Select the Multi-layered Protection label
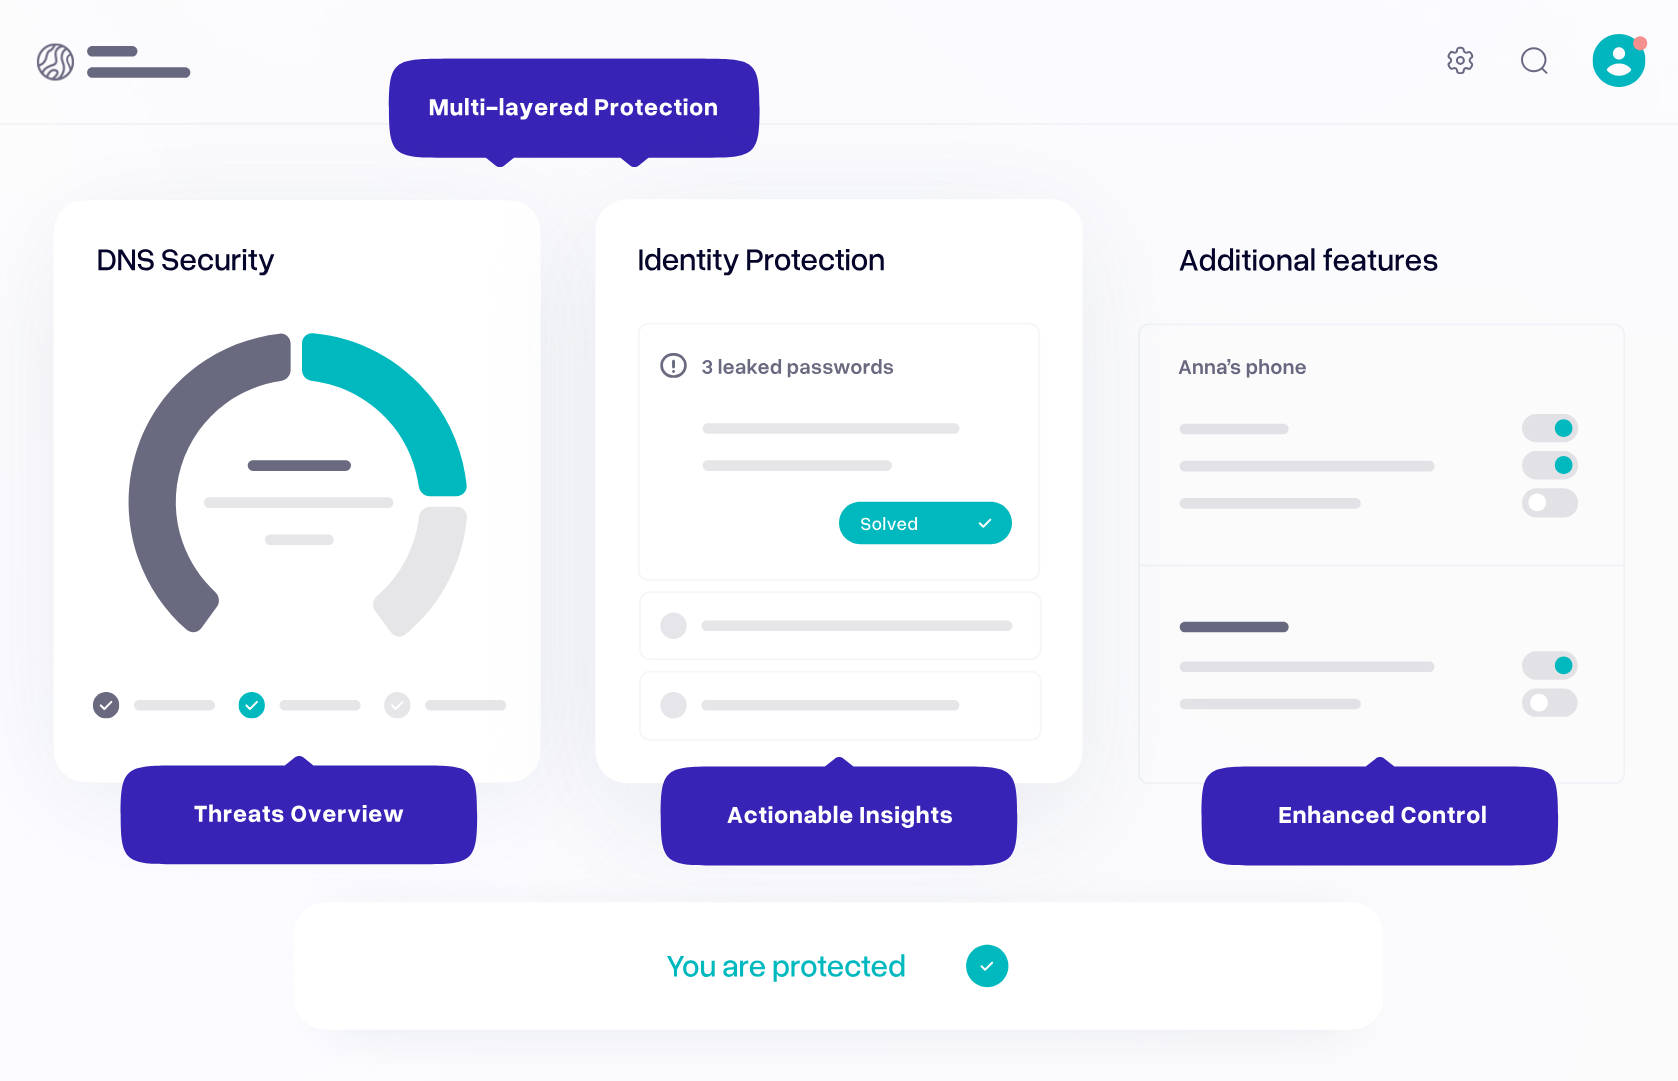Screen dimensions: 1678x1081 click(573, 107)
